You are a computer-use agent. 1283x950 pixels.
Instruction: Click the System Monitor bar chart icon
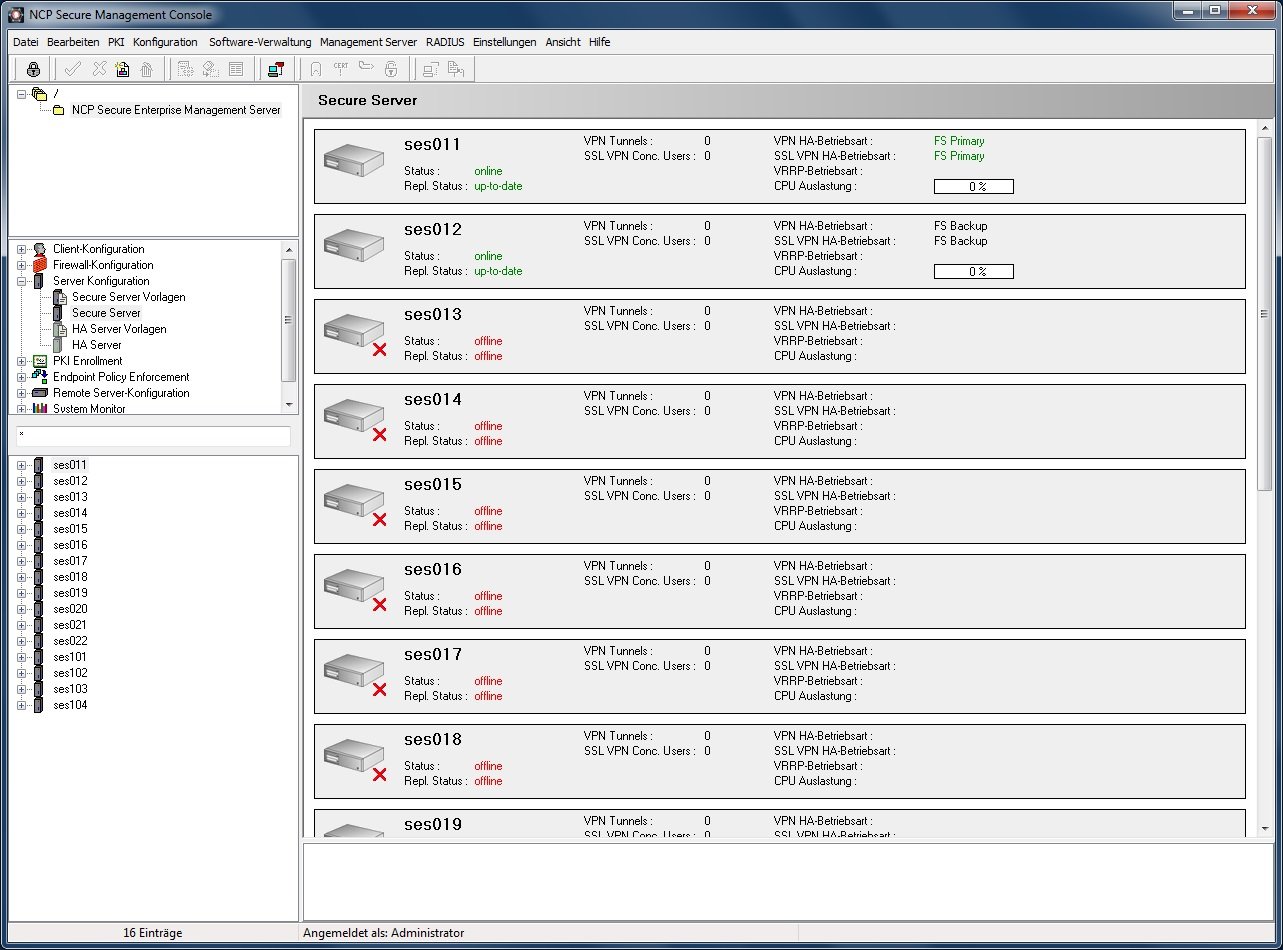click(x=40, y=409)
